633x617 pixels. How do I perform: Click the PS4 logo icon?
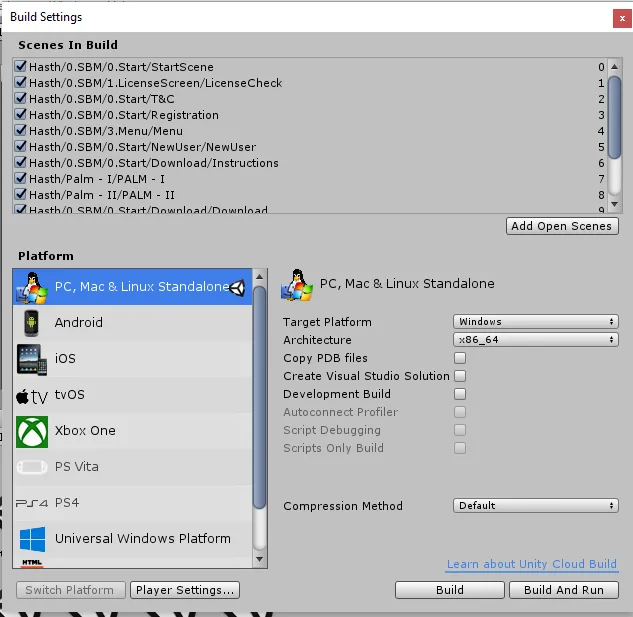(x=32, y=503)
